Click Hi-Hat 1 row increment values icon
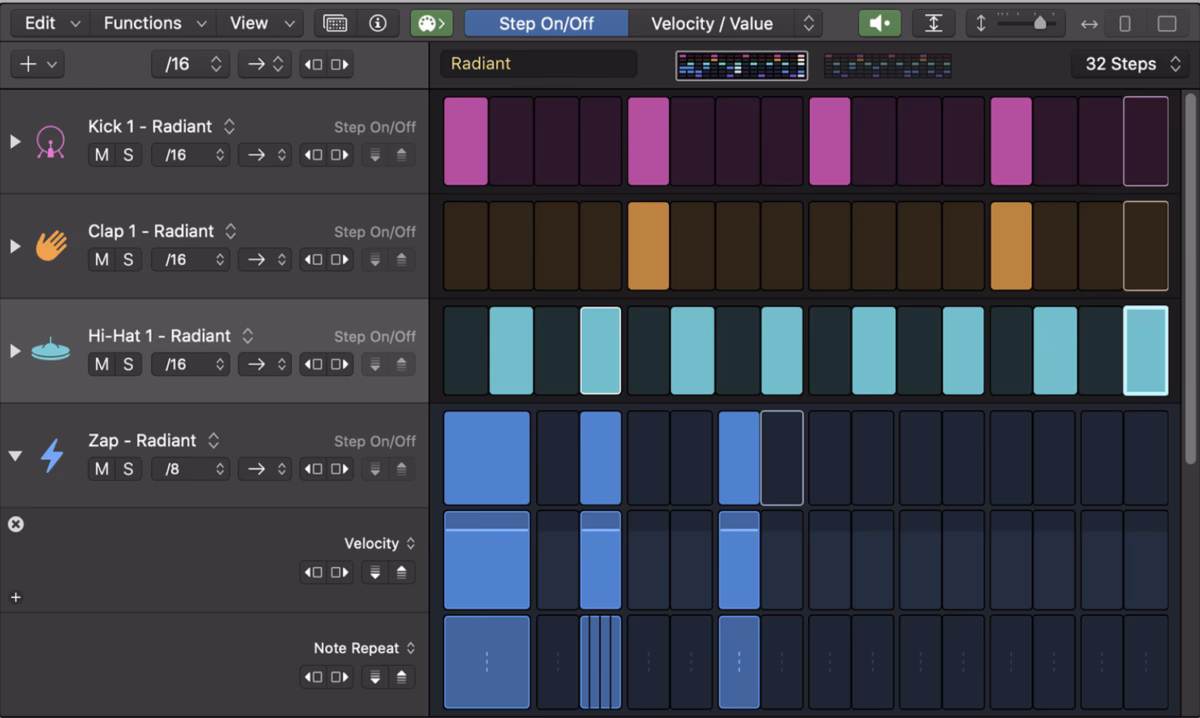This screenshot has width=1200, height=718. pos(401,364)
